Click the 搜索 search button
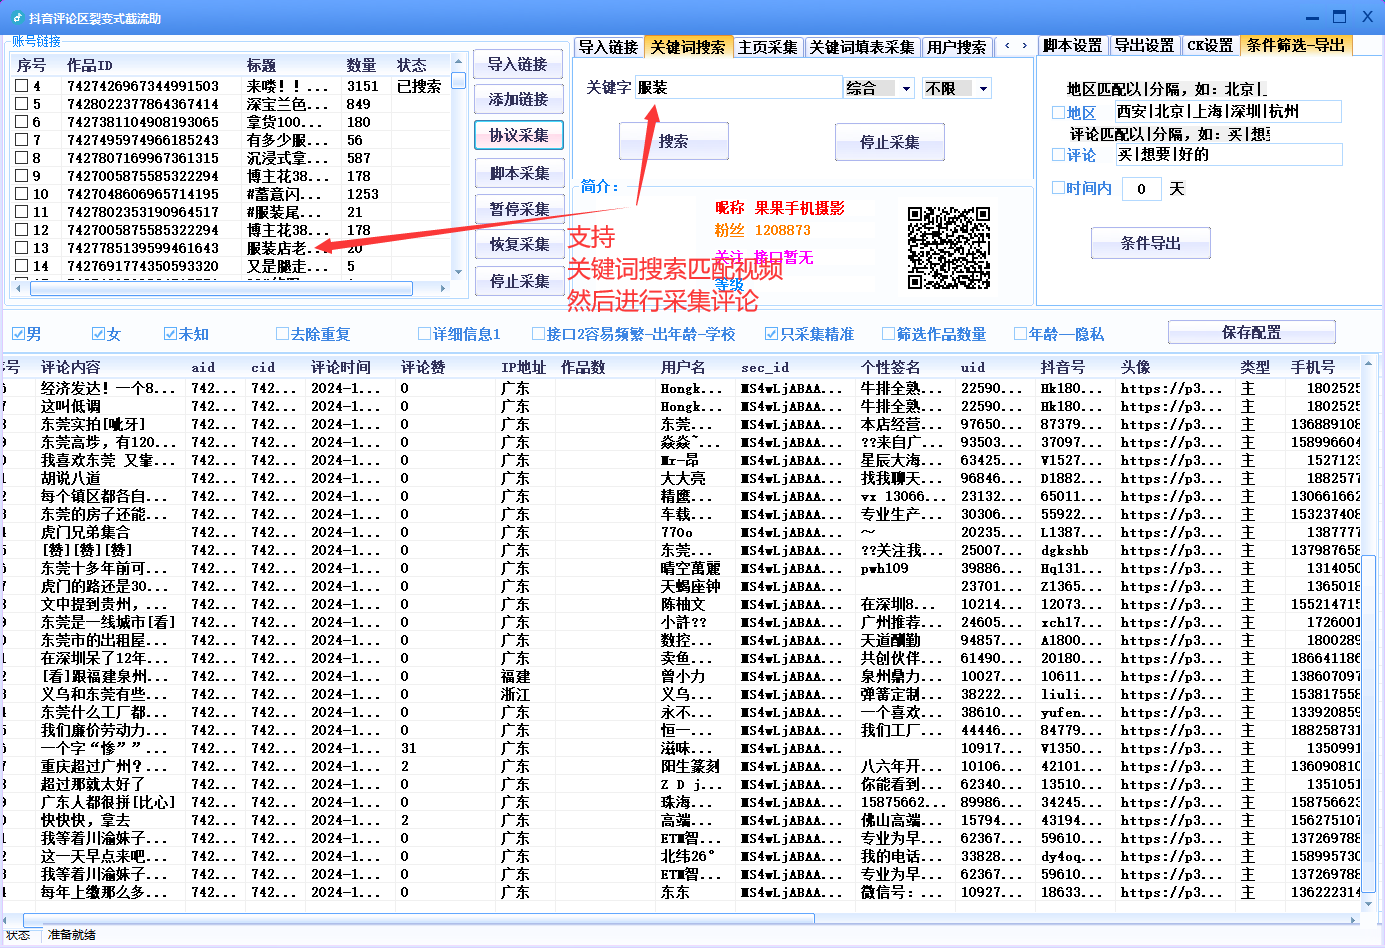This screenshot has height=948, width=1385. coord(674,141)
